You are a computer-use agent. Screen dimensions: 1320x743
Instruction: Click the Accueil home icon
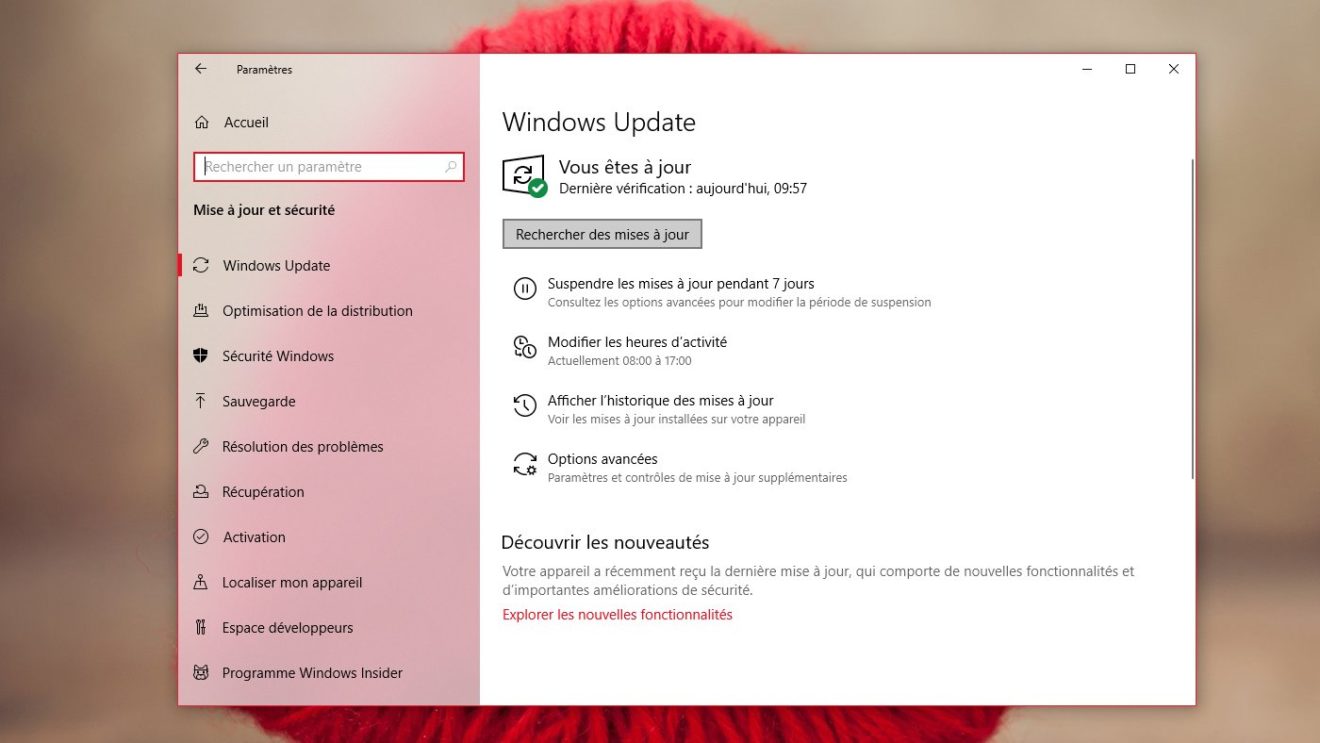click(202, 122)
